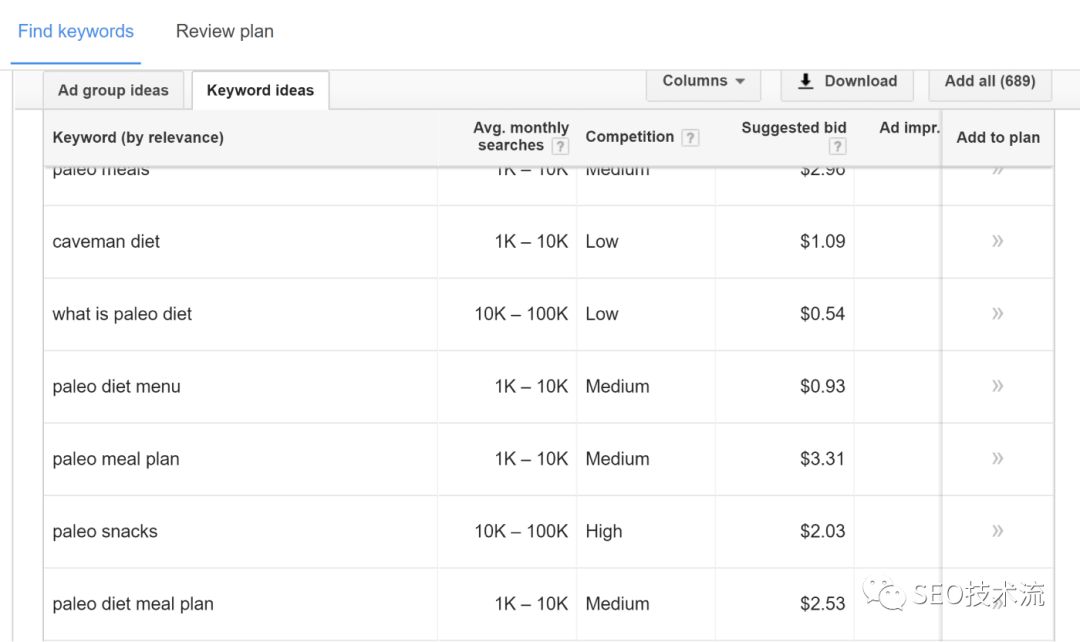The height and width of the screenshot is (642, 1080).
Task: Sort by Avg. monthly searches header
Action: tap(520, 128)
